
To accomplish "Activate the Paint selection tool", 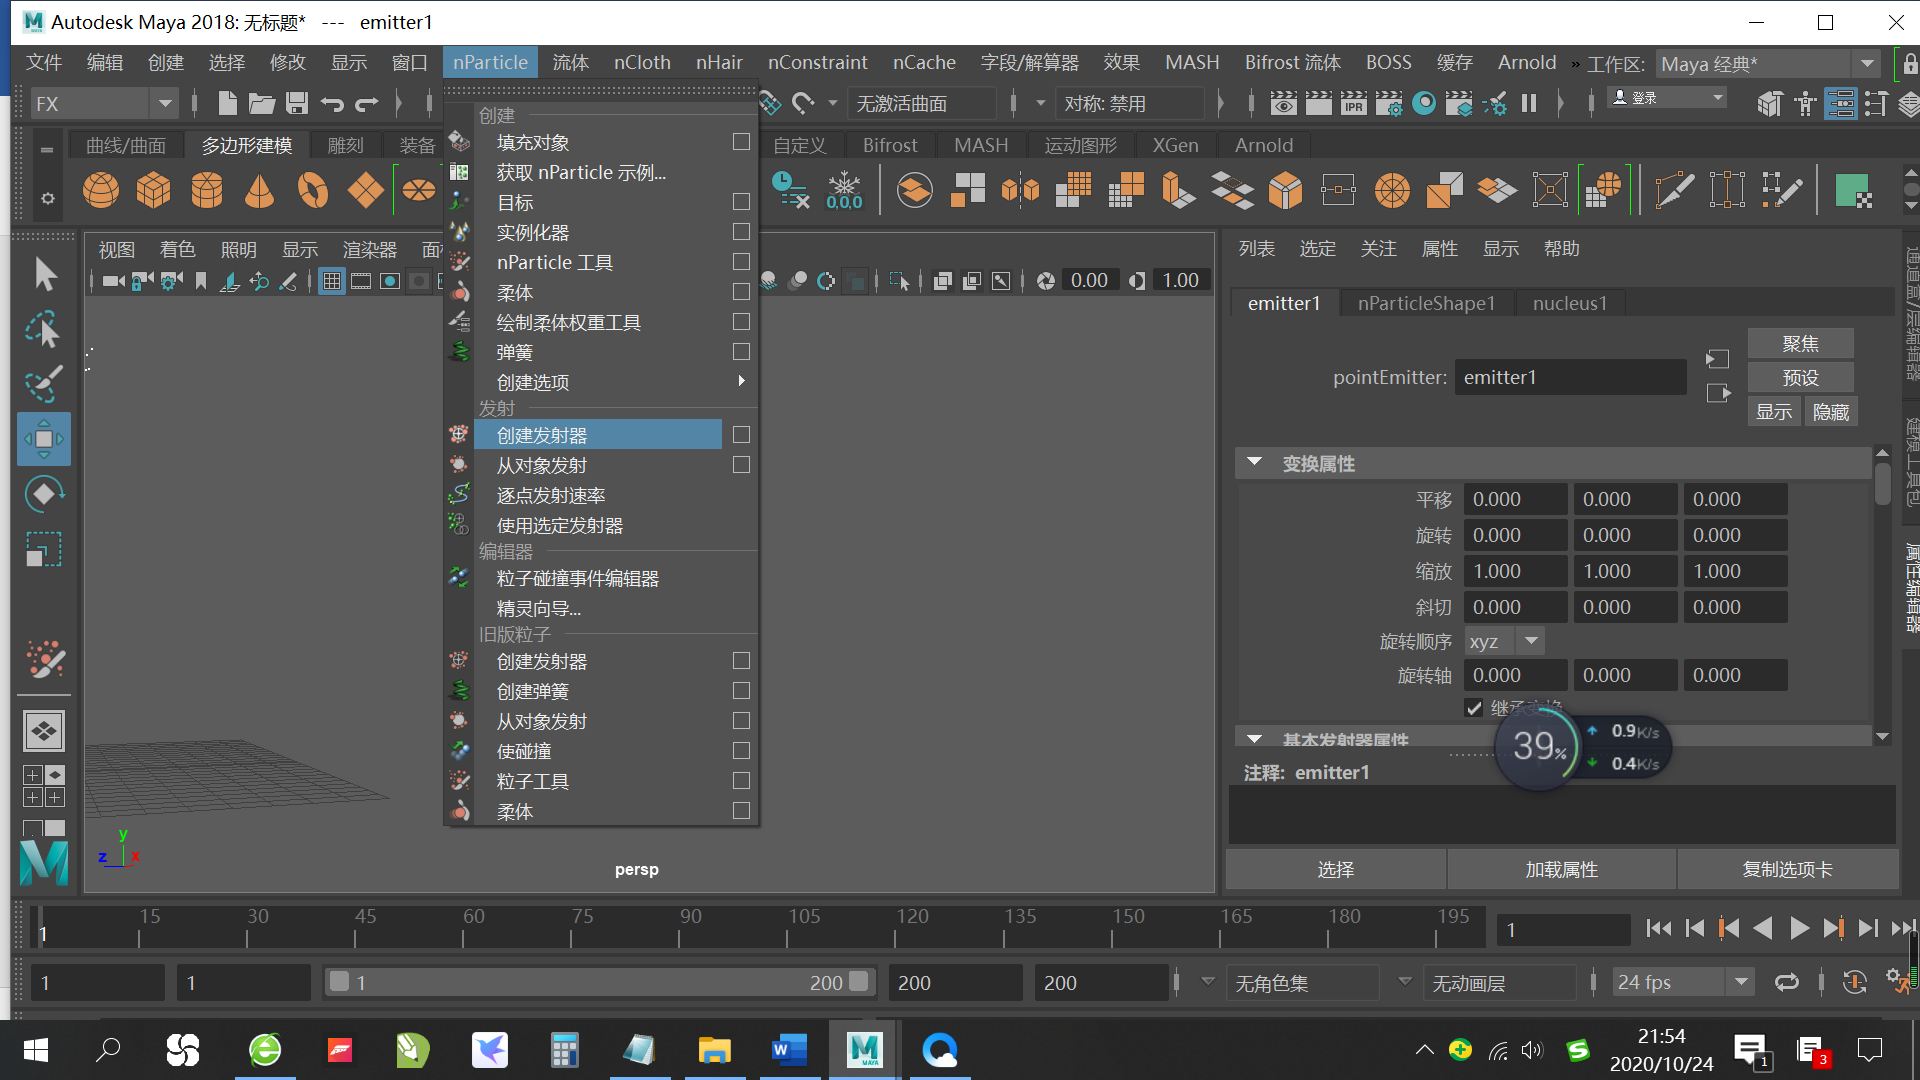I will tap(44, 384).
